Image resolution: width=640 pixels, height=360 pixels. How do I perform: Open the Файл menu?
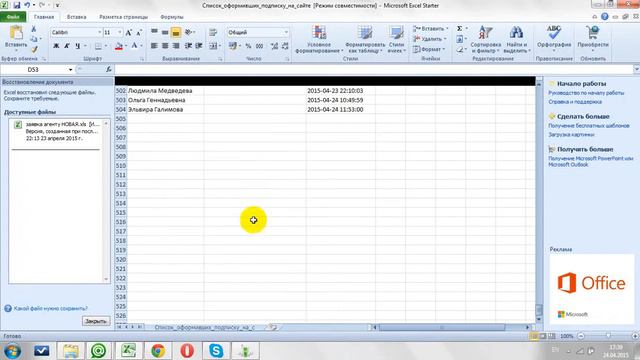point(13,17)
